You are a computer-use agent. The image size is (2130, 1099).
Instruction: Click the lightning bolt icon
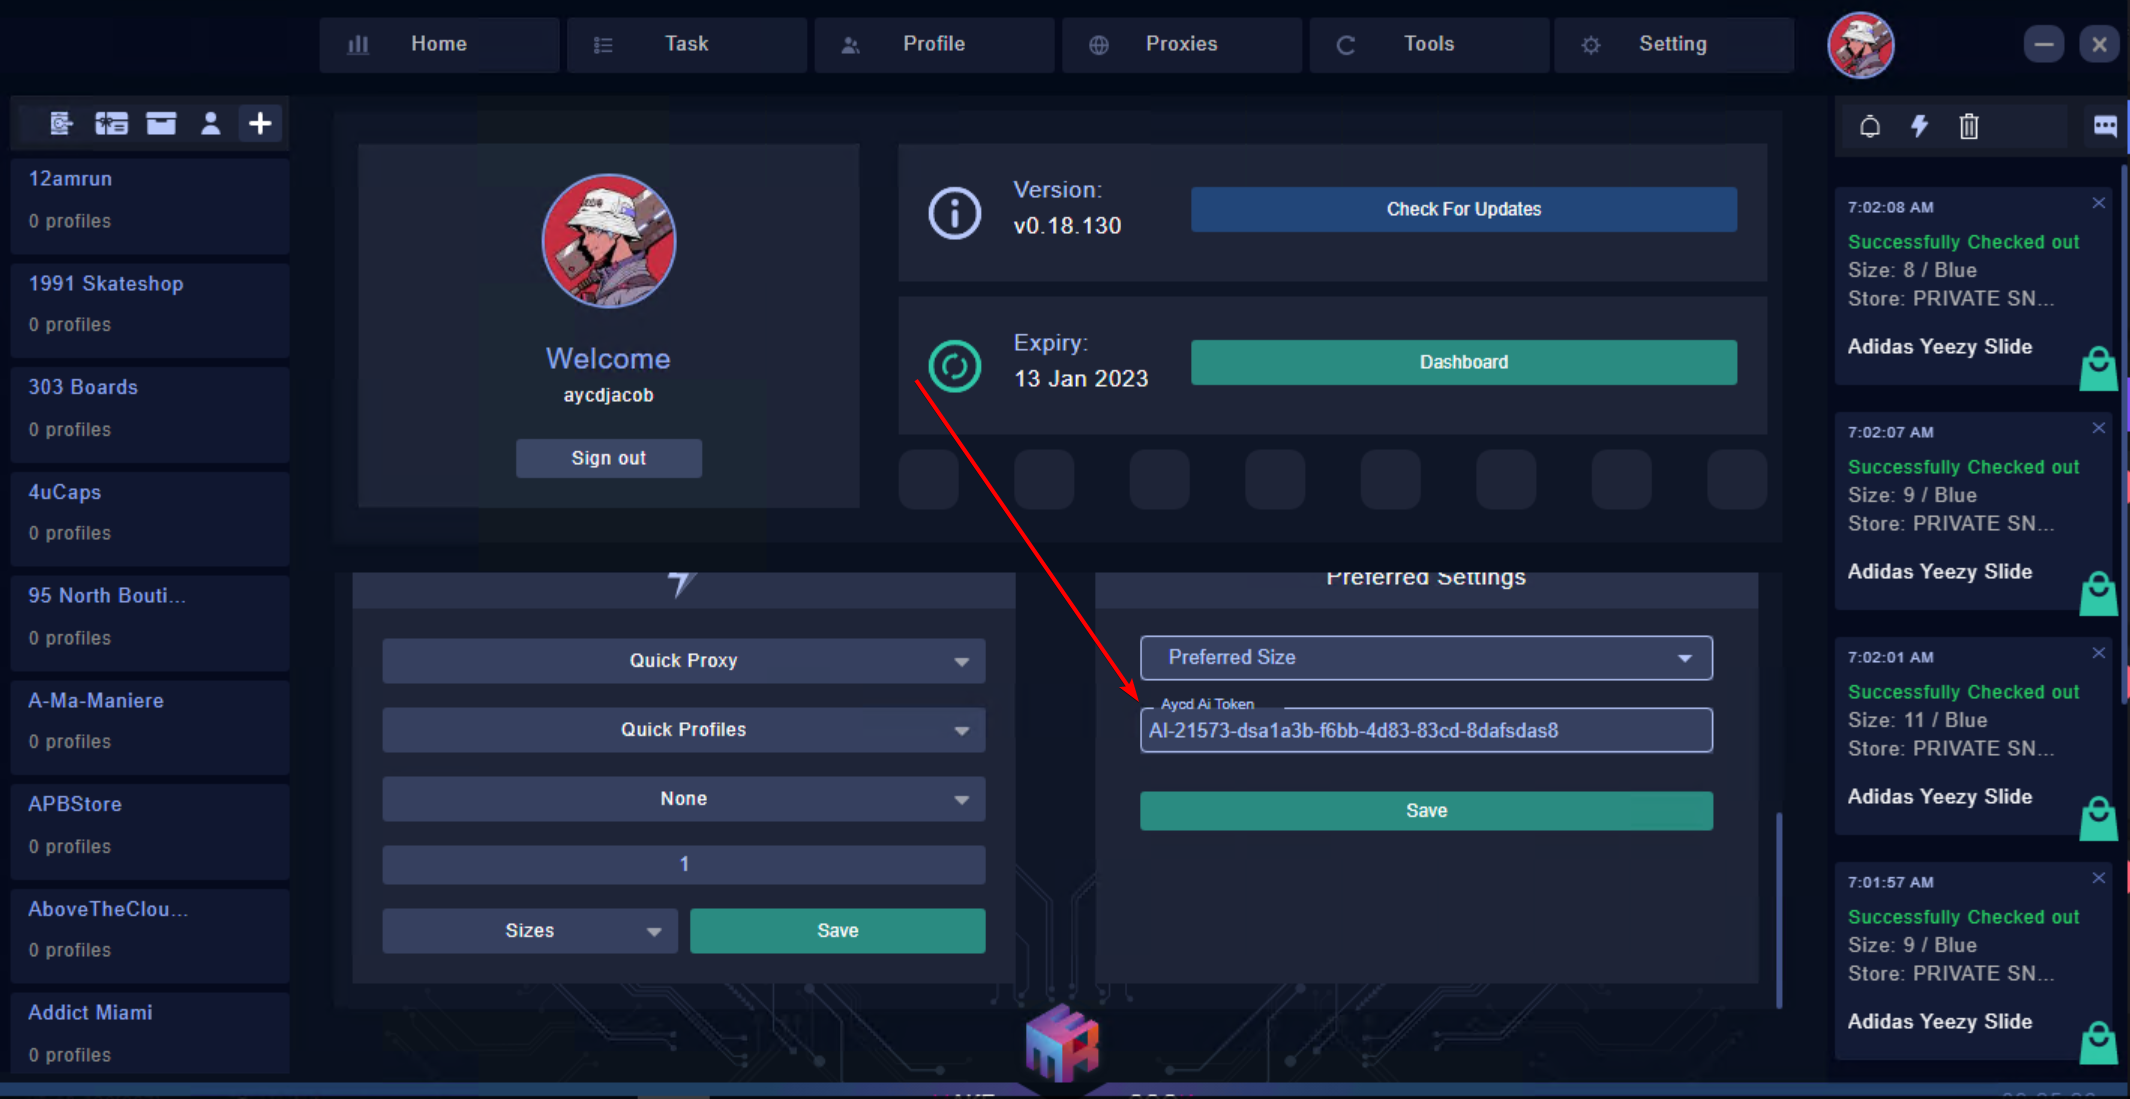[1919, 126]
